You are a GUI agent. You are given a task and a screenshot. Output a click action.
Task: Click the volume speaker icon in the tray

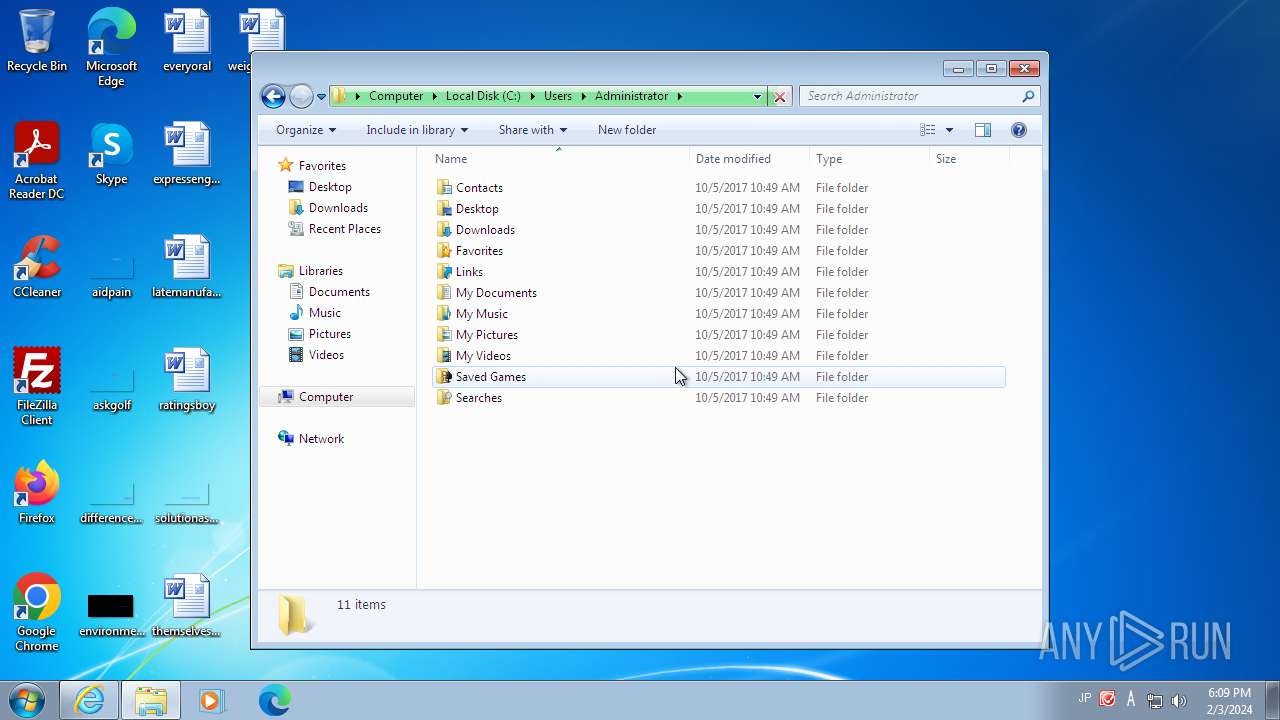[1178, 700]
